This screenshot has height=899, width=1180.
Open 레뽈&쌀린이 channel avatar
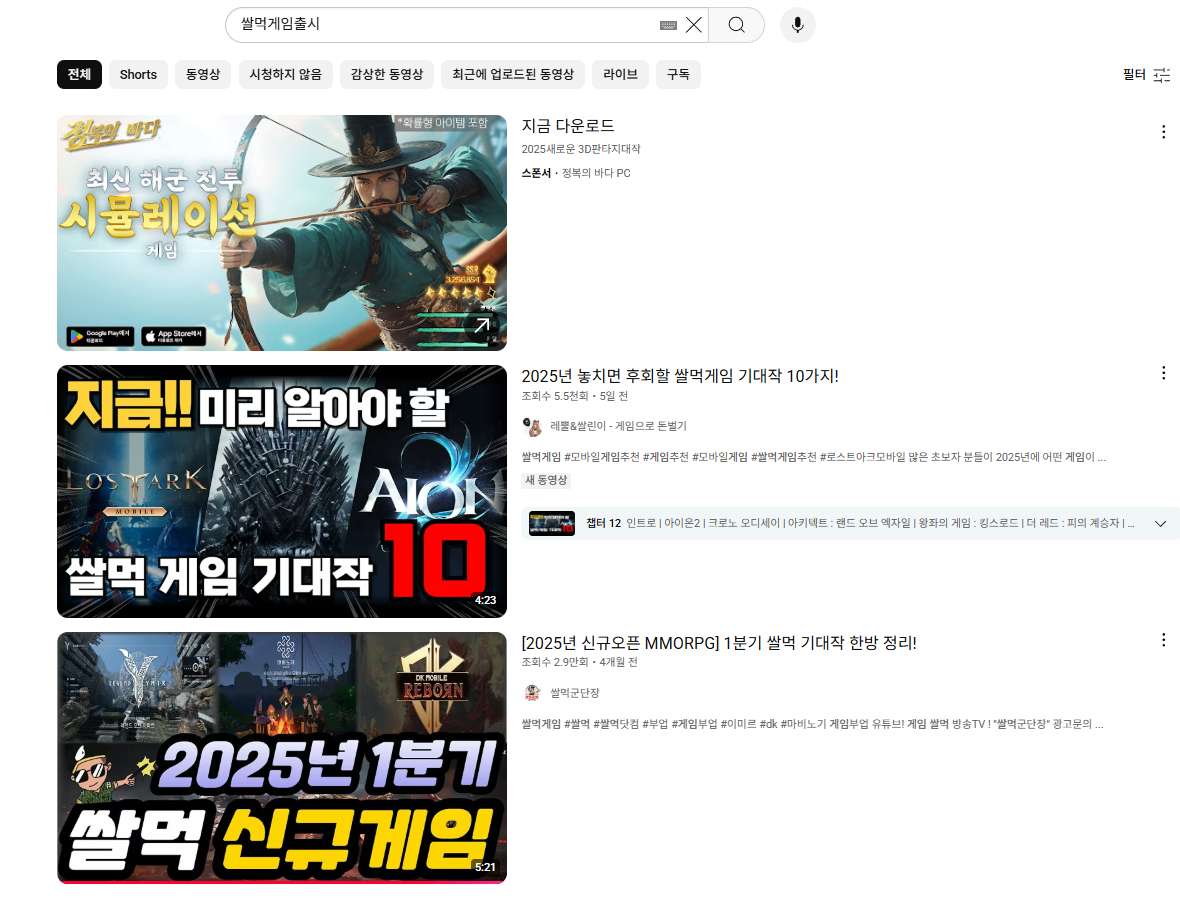tap(532, 427)
